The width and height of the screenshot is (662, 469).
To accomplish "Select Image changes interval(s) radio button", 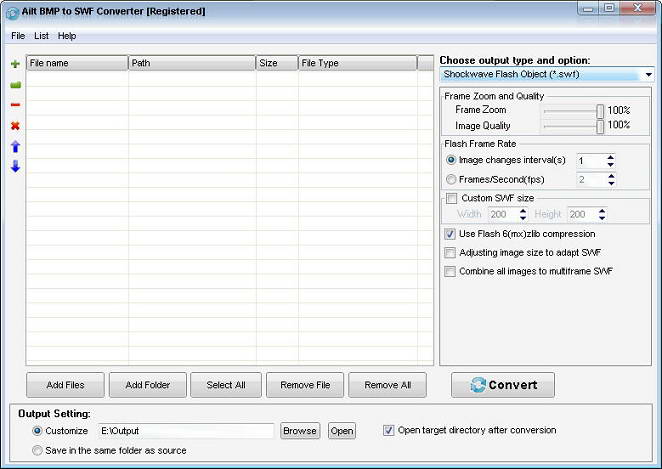I will click(x=451, y=160).
